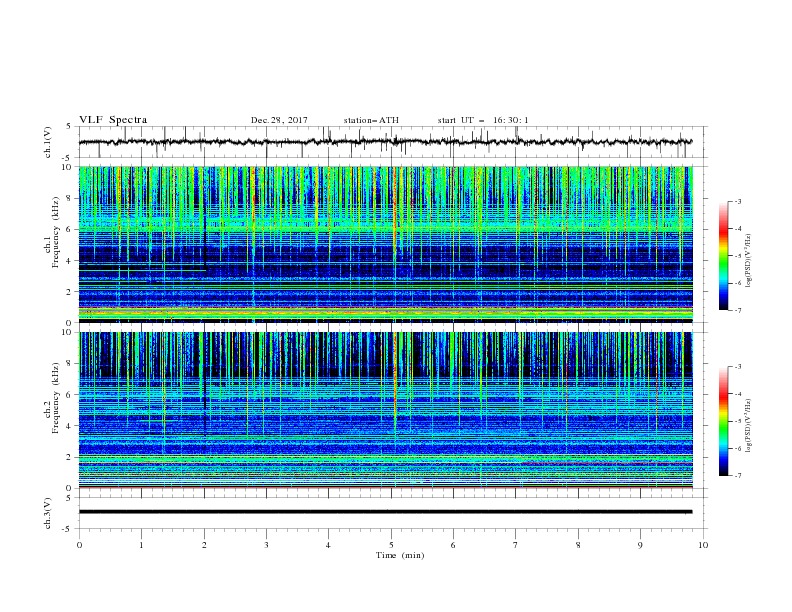
Task: Click the "station=ATH" header label
Action: (x=371, y=120)
